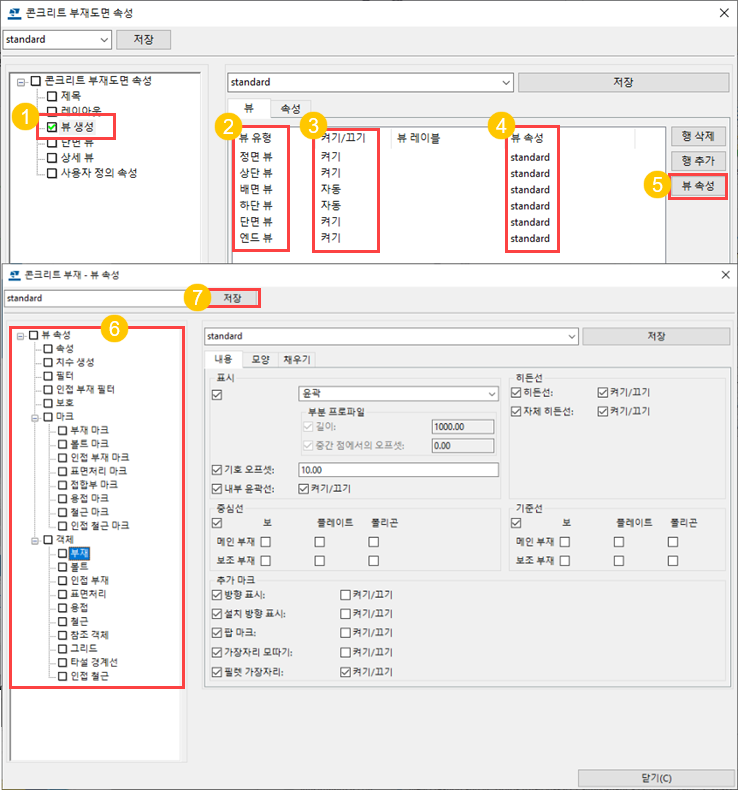Open the 내용 tab
This screenshot has height=790, width=738.
pyautogui.click(x=223, y=359)
